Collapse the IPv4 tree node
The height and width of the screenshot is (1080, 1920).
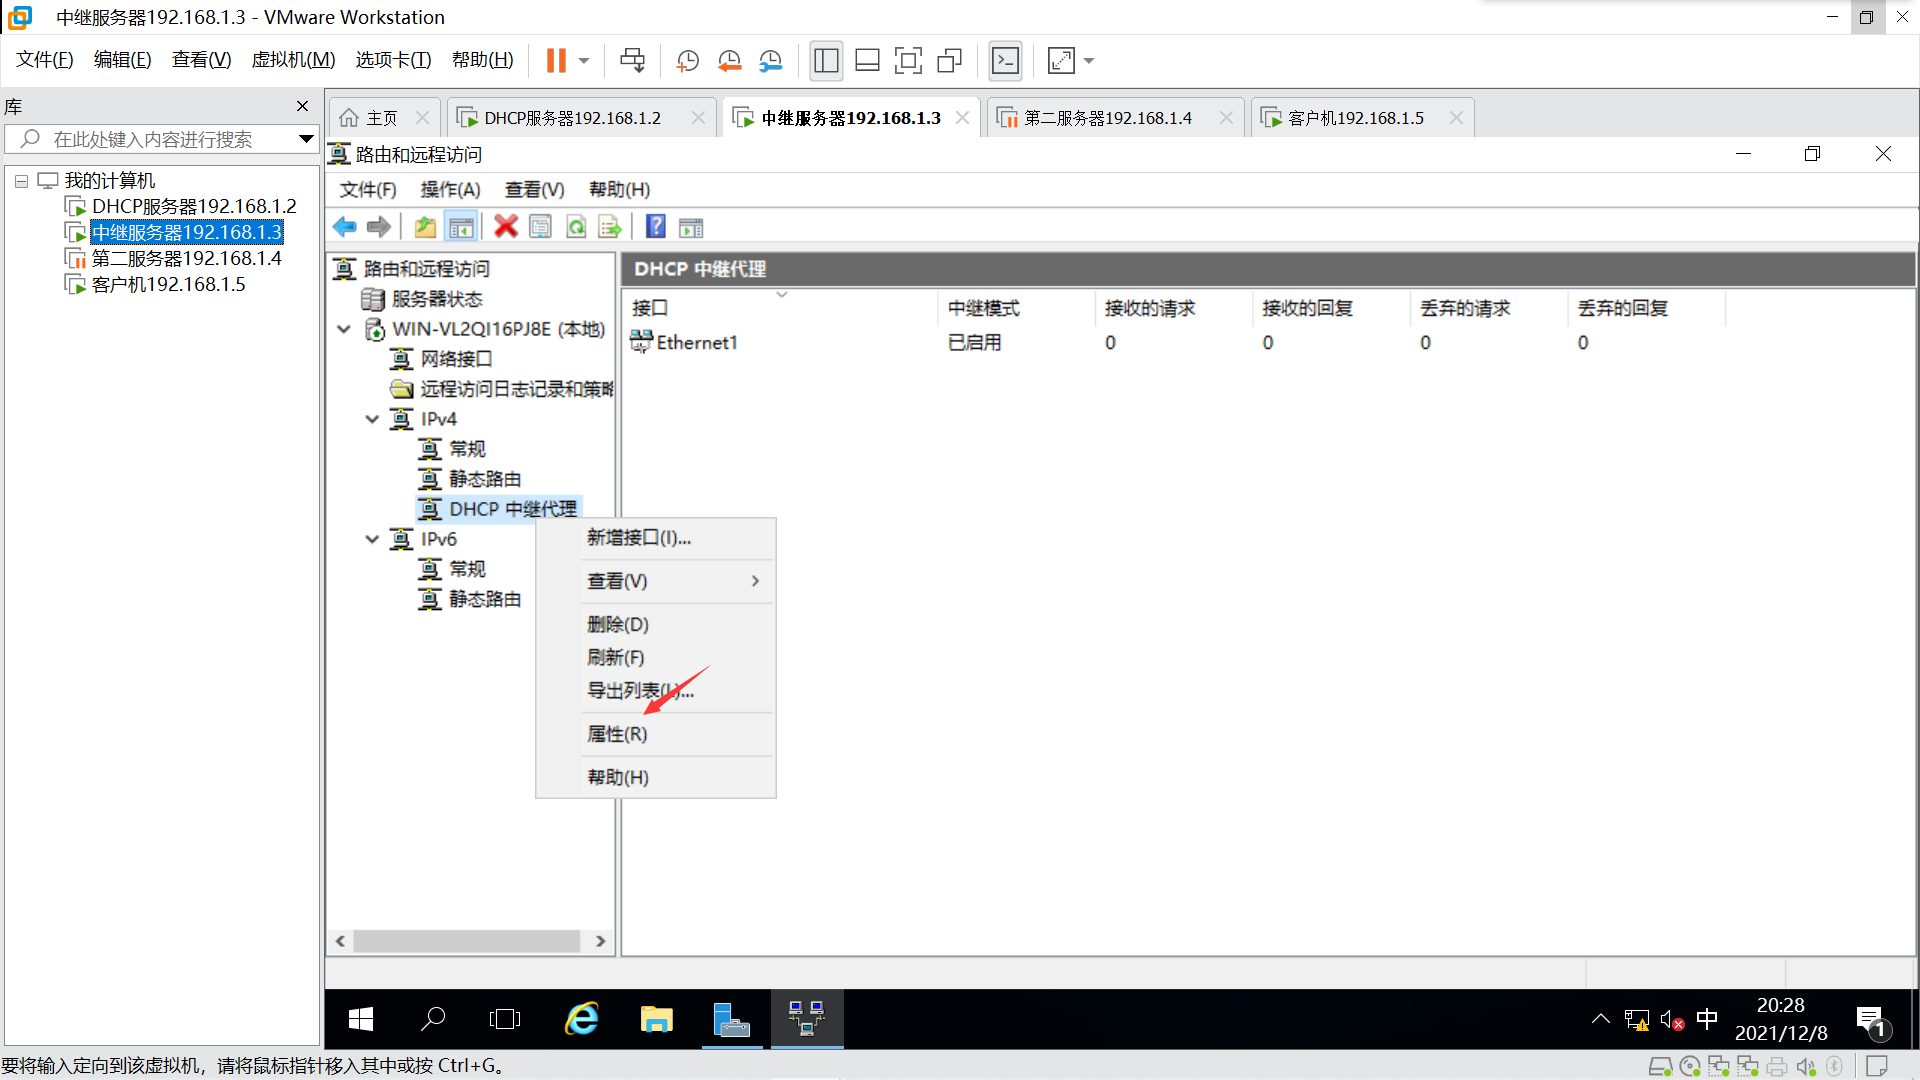372,419
